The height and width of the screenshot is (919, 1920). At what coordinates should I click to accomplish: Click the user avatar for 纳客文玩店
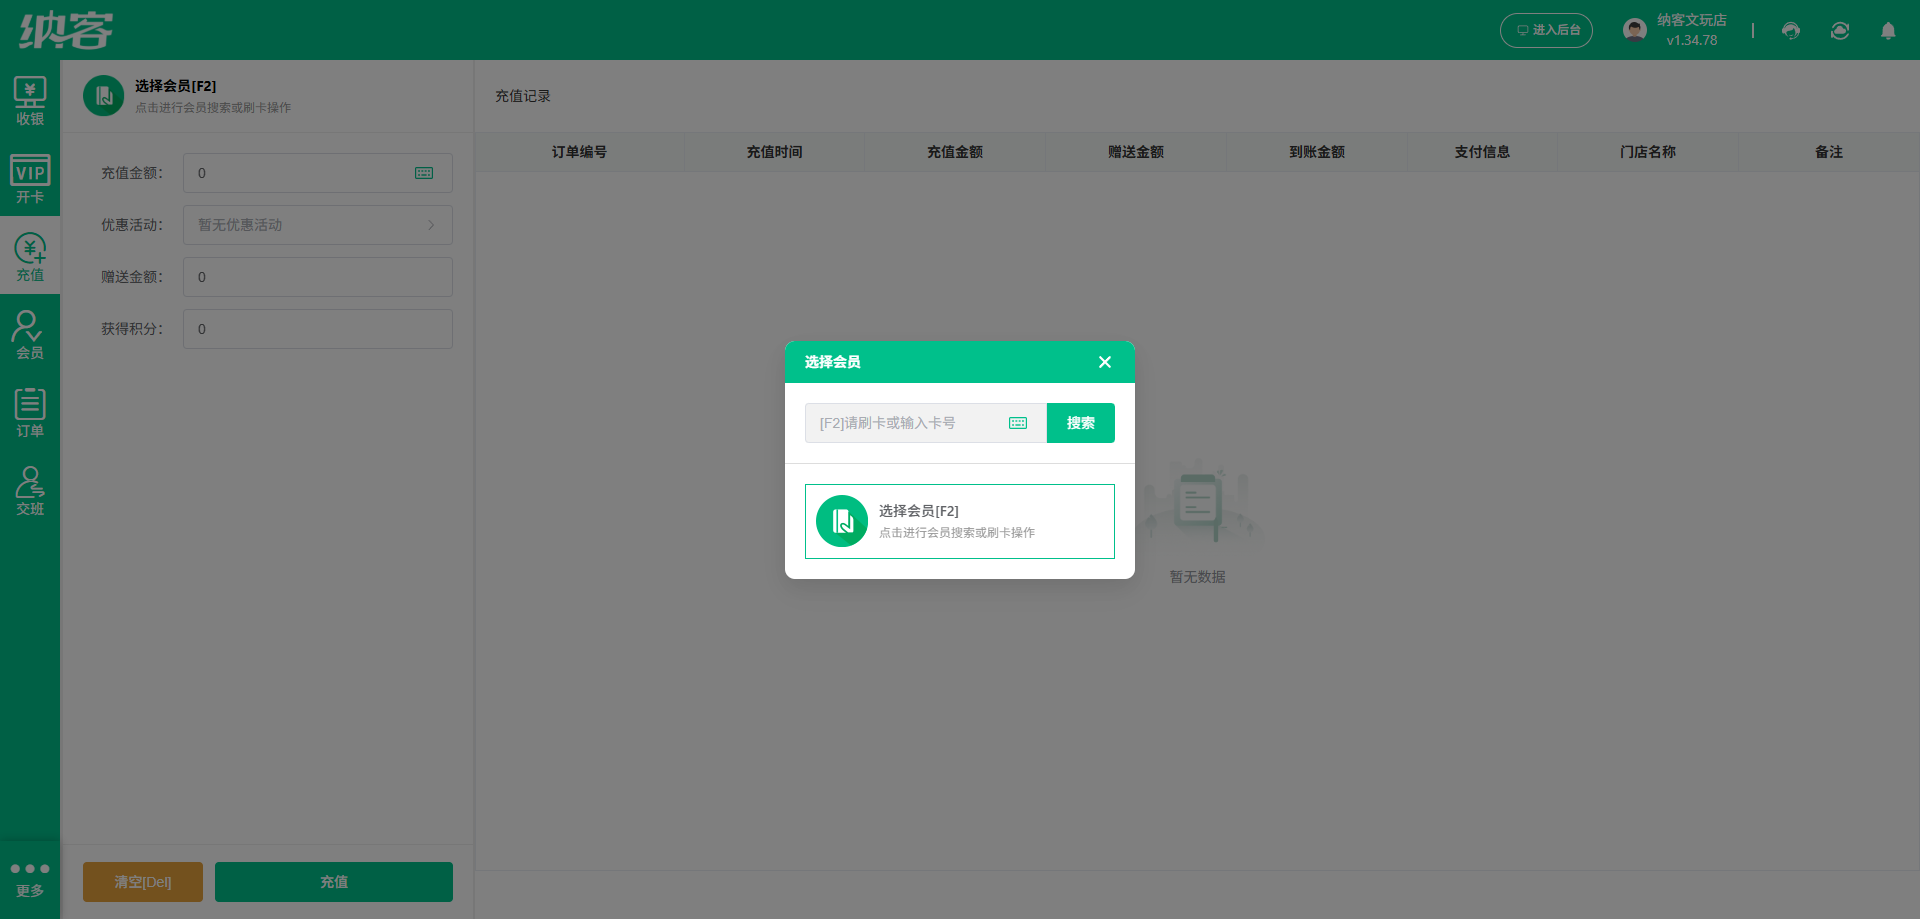[x=1635, y=30]
